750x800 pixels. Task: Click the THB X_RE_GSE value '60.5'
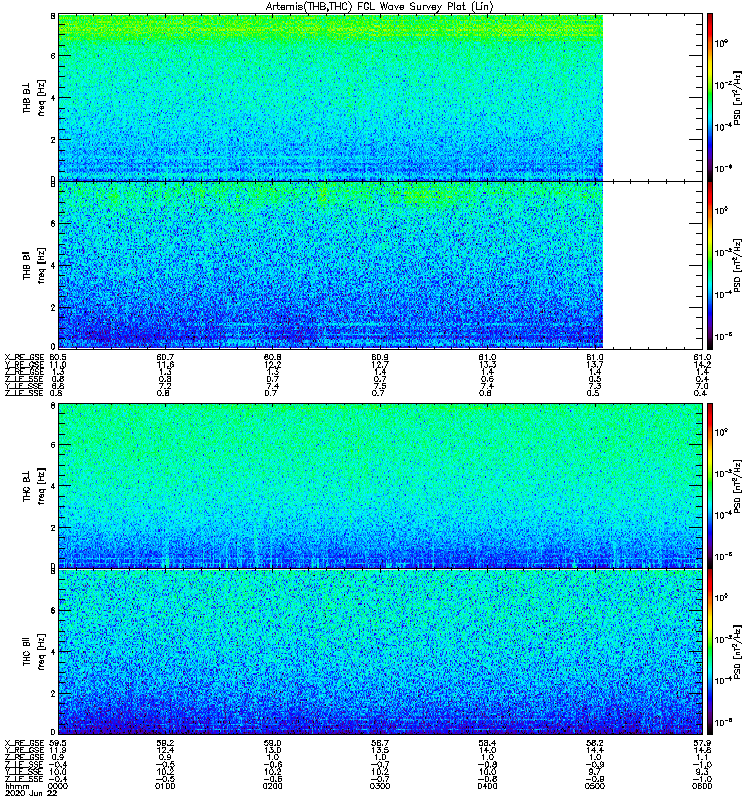coord(58,358)
